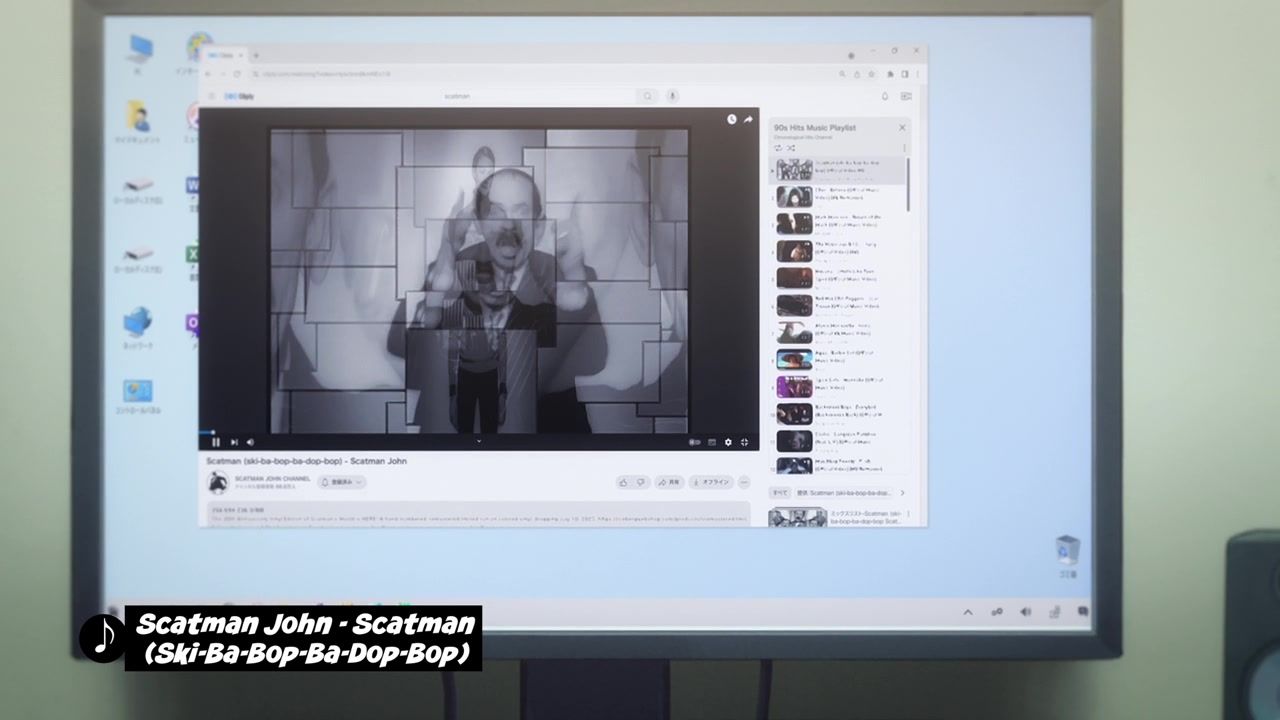Screen dimensions: 1280x720
Task: Toggle the playlist loop button
Action: pyautogui.click(x=778, y=148)
